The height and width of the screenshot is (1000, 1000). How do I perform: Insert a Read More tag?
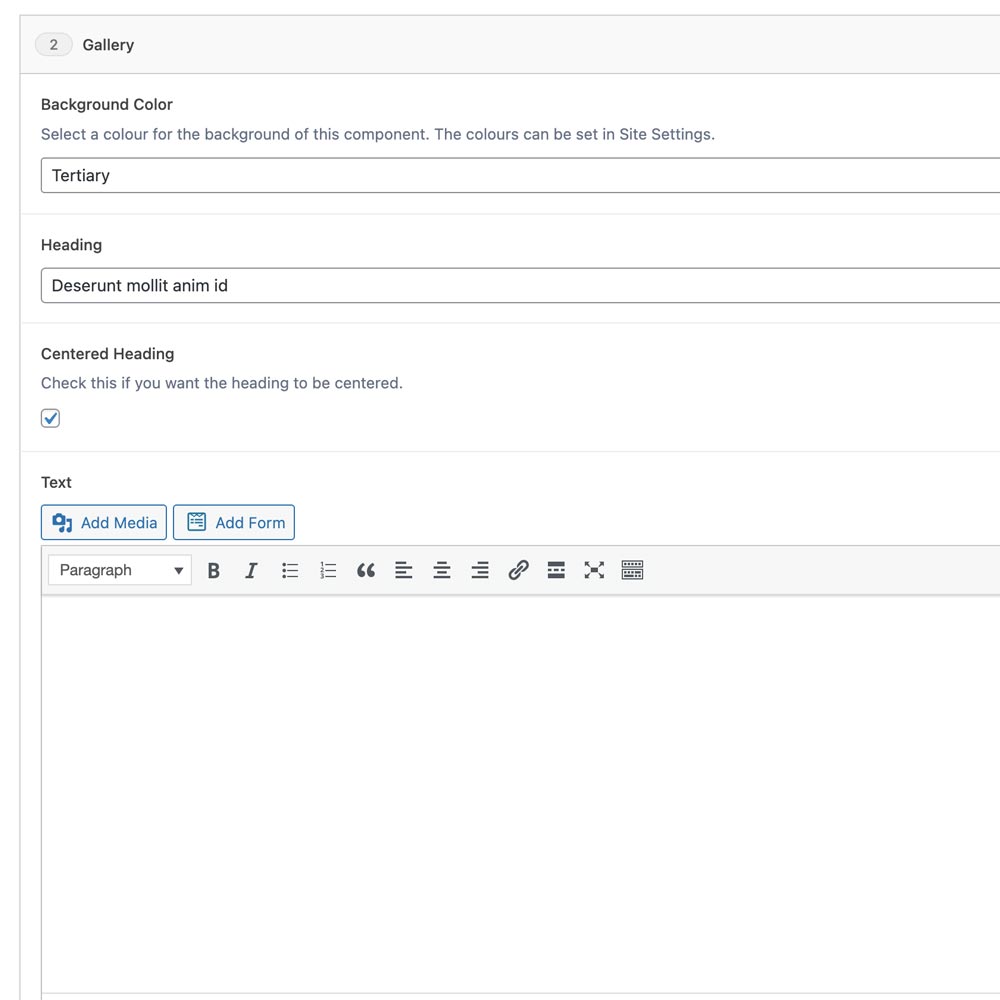coord(556,570)
